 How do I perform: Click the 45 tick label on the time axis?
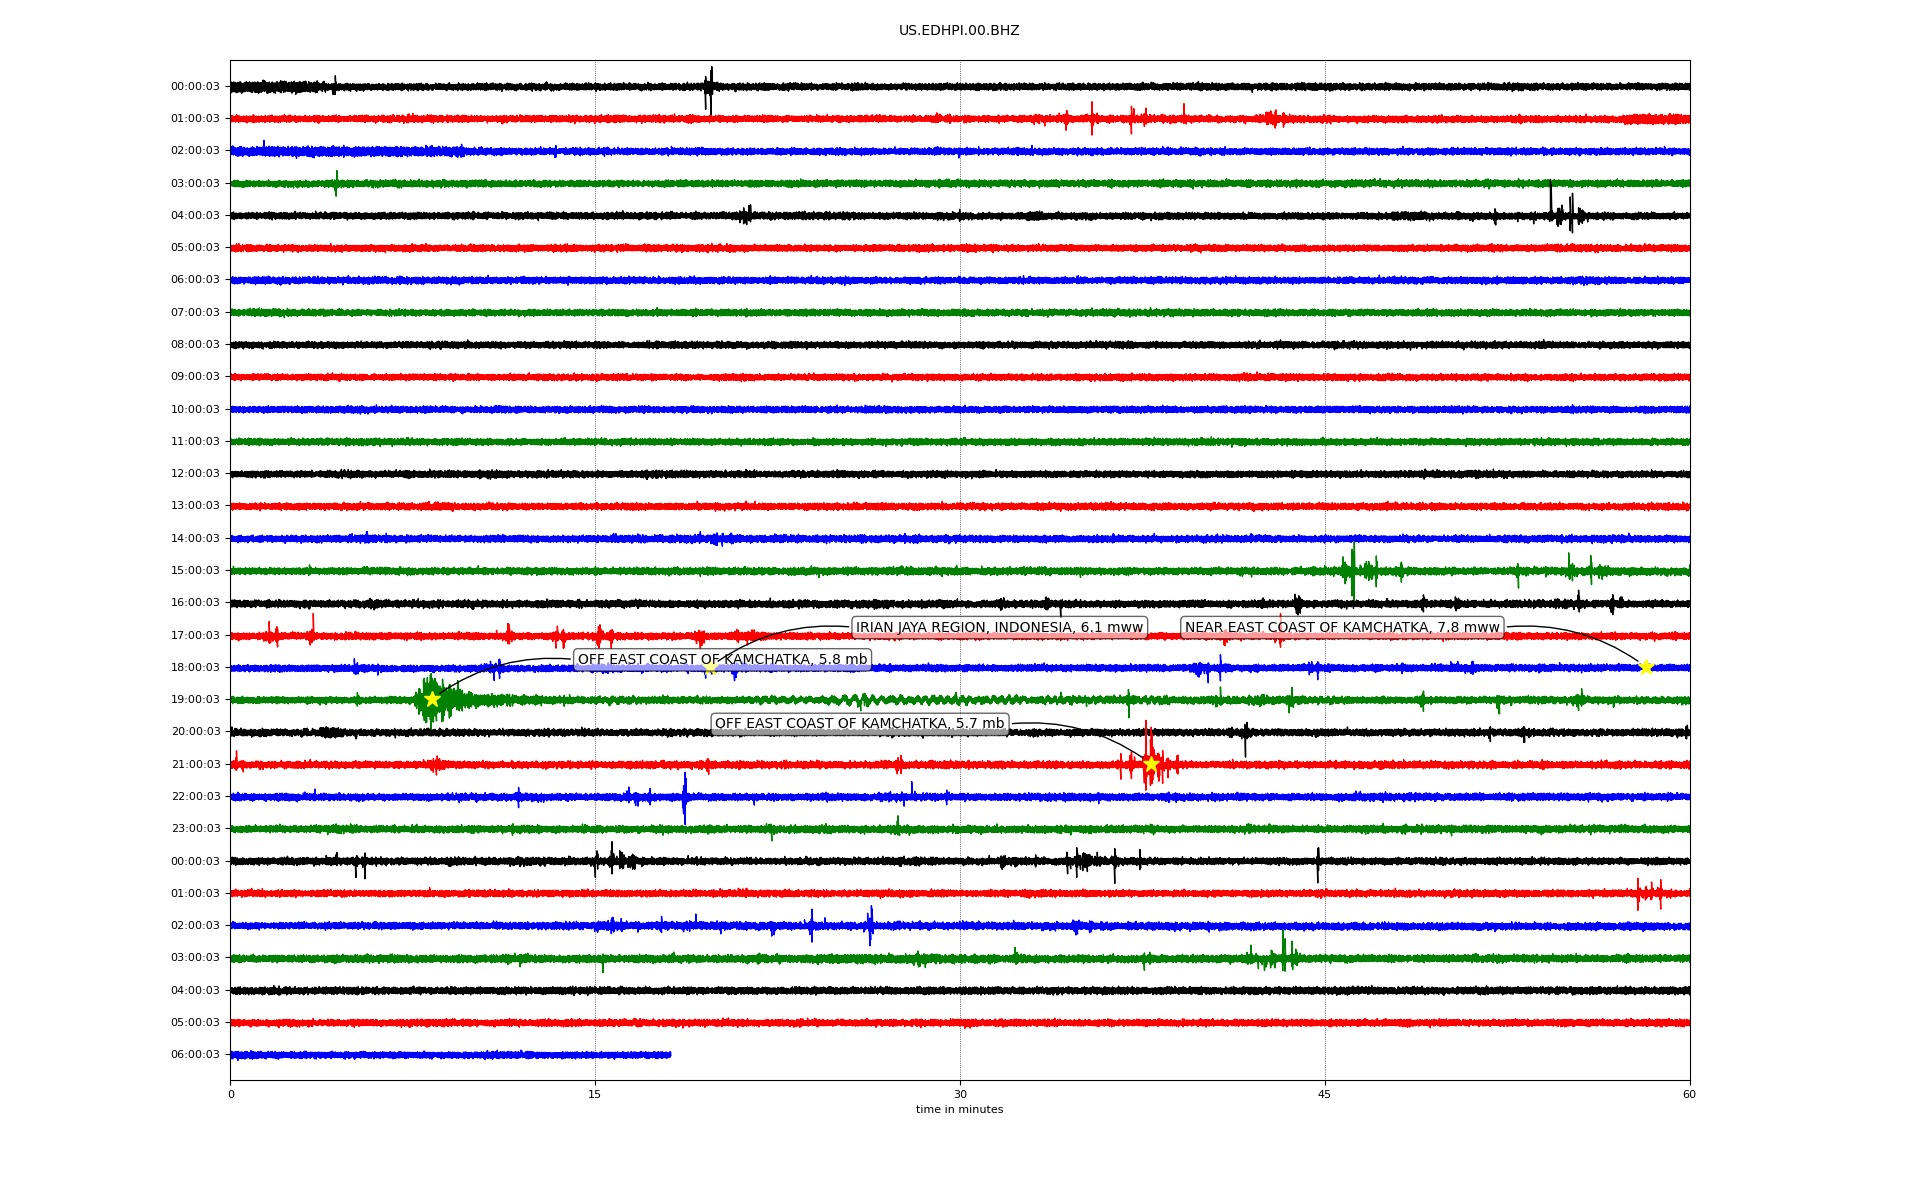(x=1325, y=1094)
